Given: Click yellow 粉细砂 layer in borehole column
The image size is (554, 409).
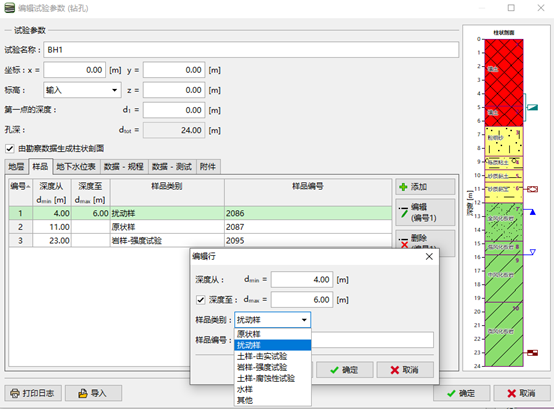Looking at the screenshot, I should [504, 141].
